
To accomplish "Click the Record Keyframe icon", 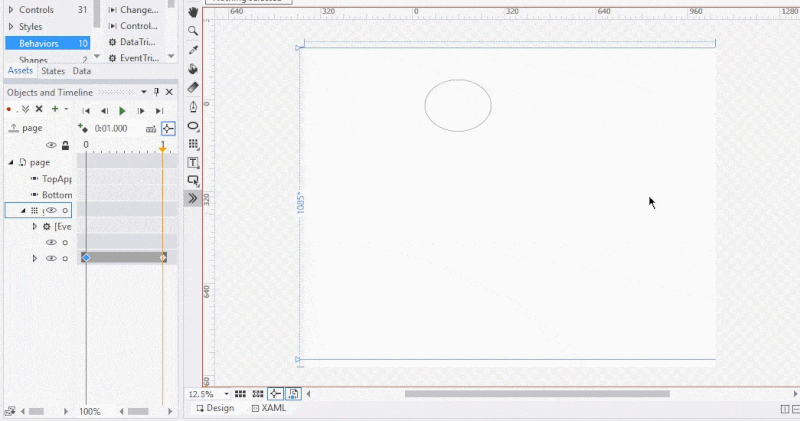I will (83, 128).
